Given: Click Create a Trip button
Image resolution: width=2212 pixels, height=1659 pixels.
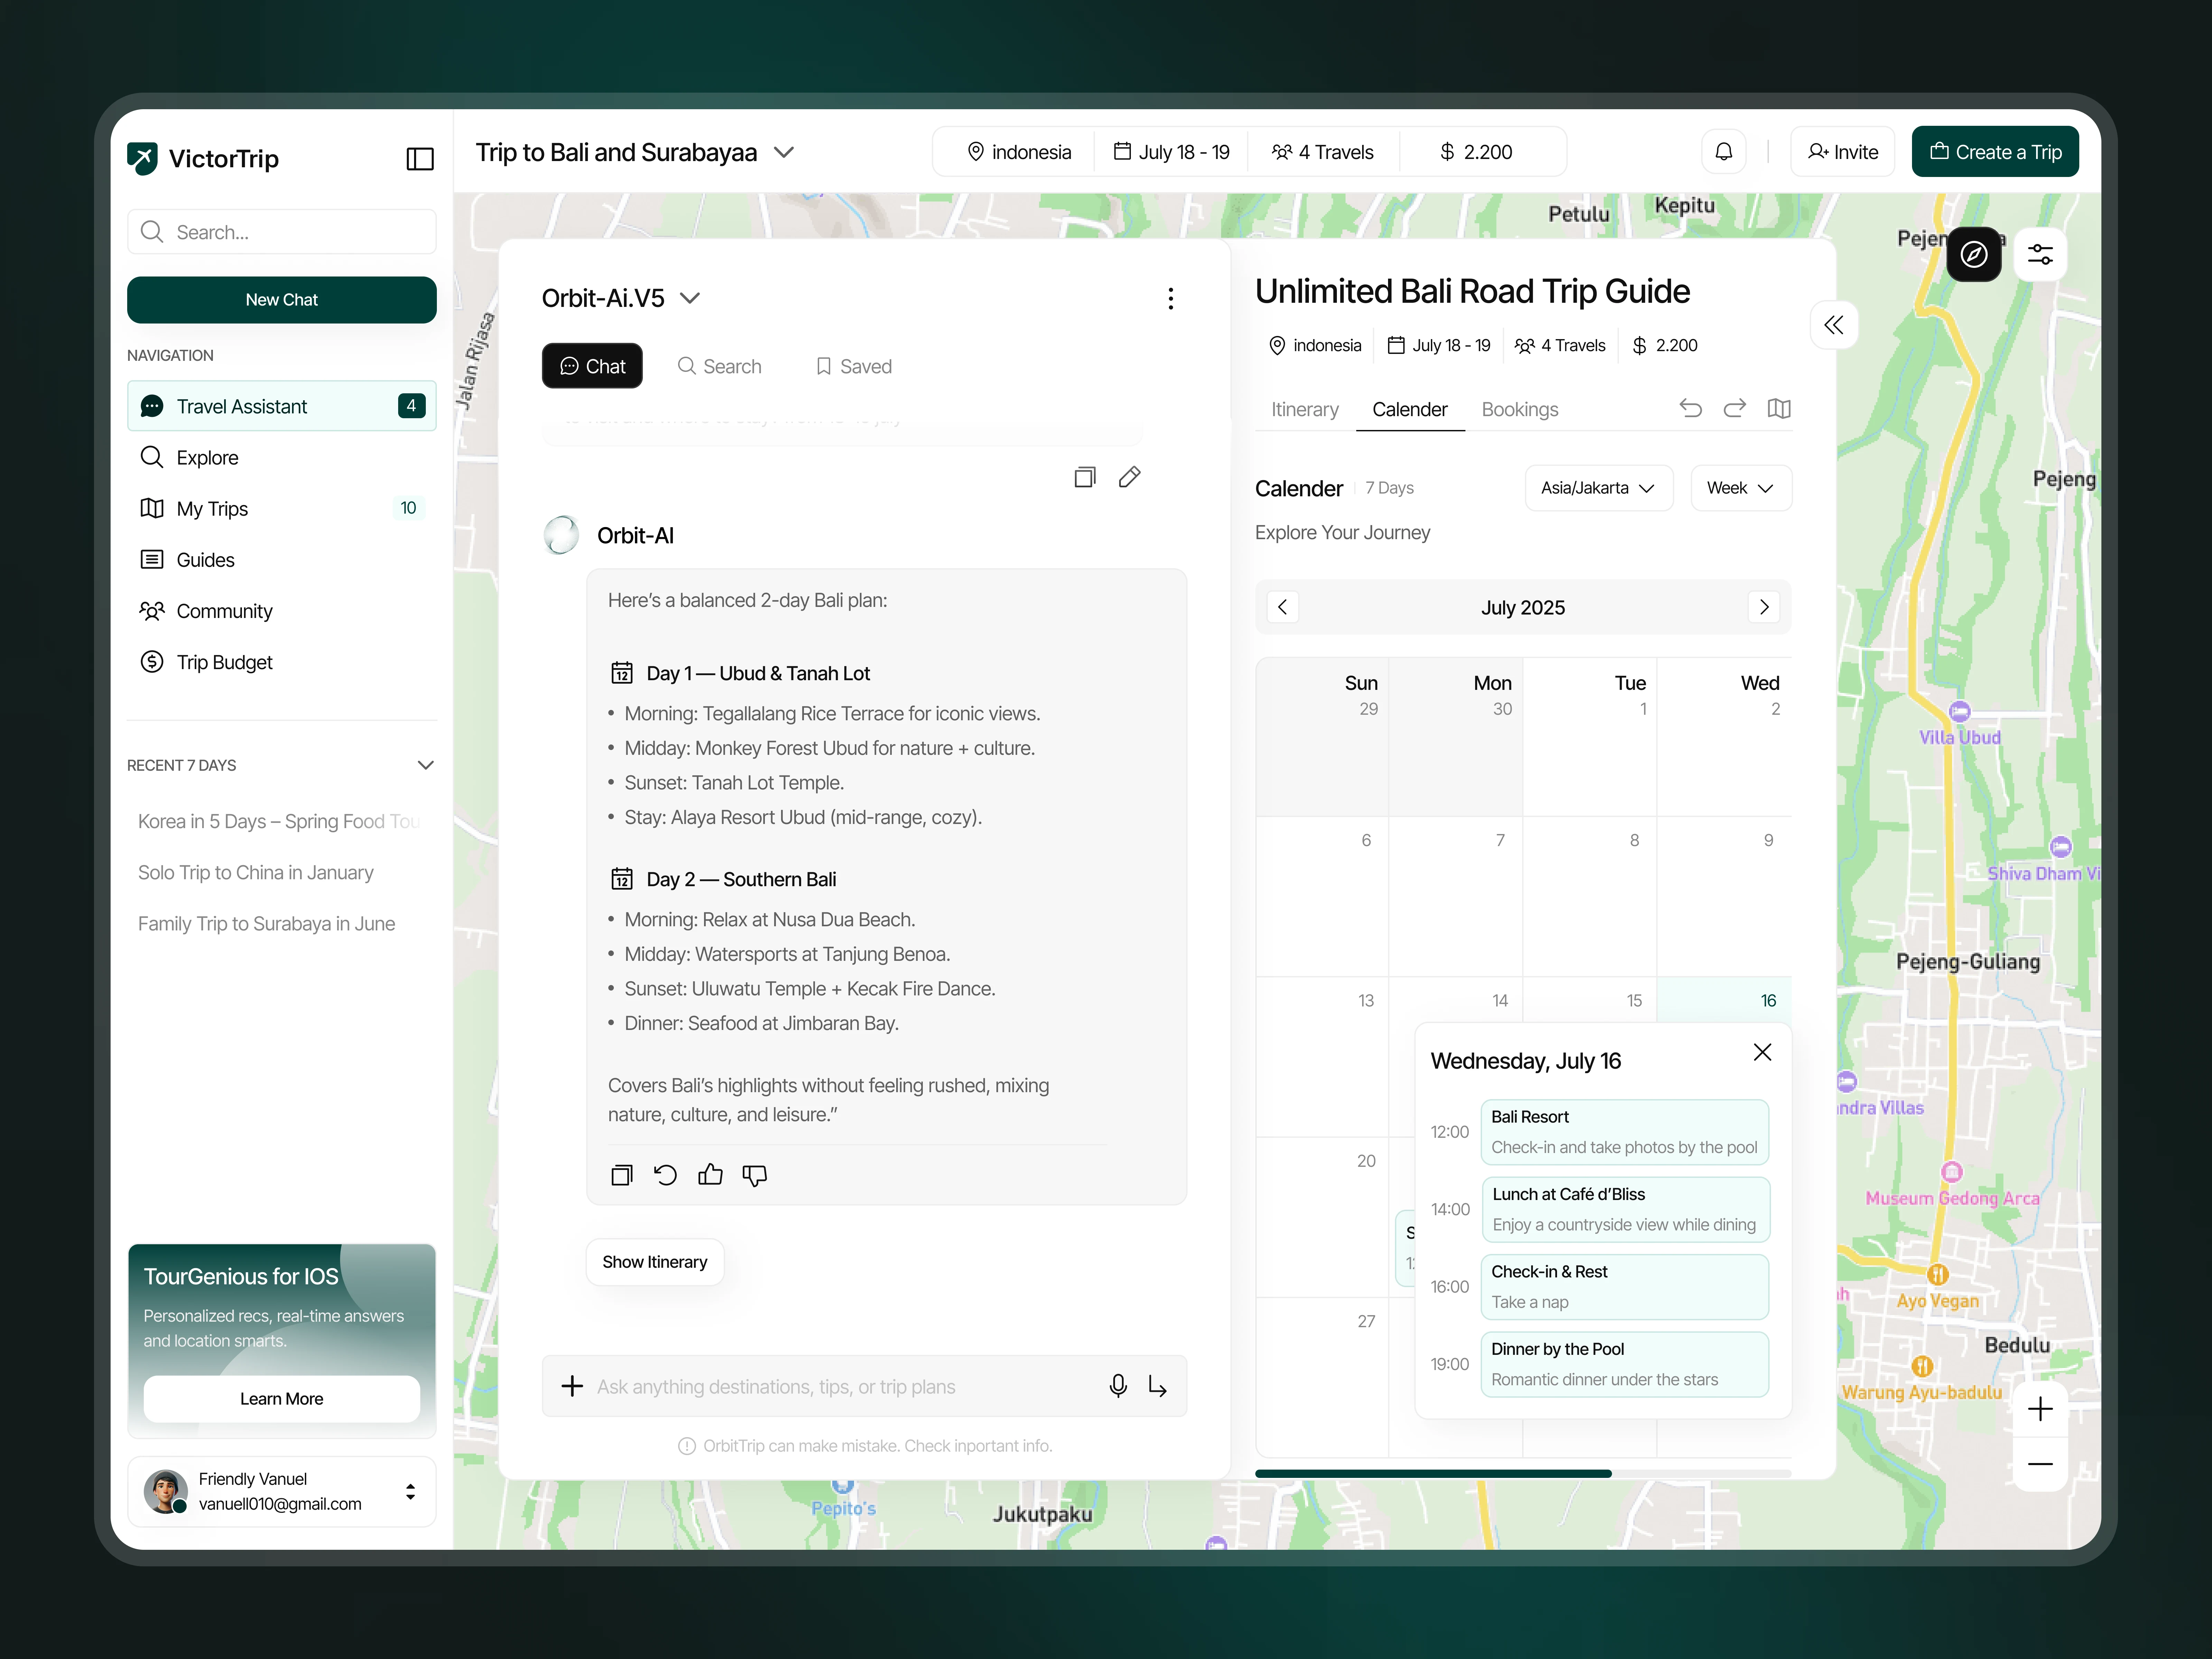Looking at the screenshot, I should [1995, 152].
